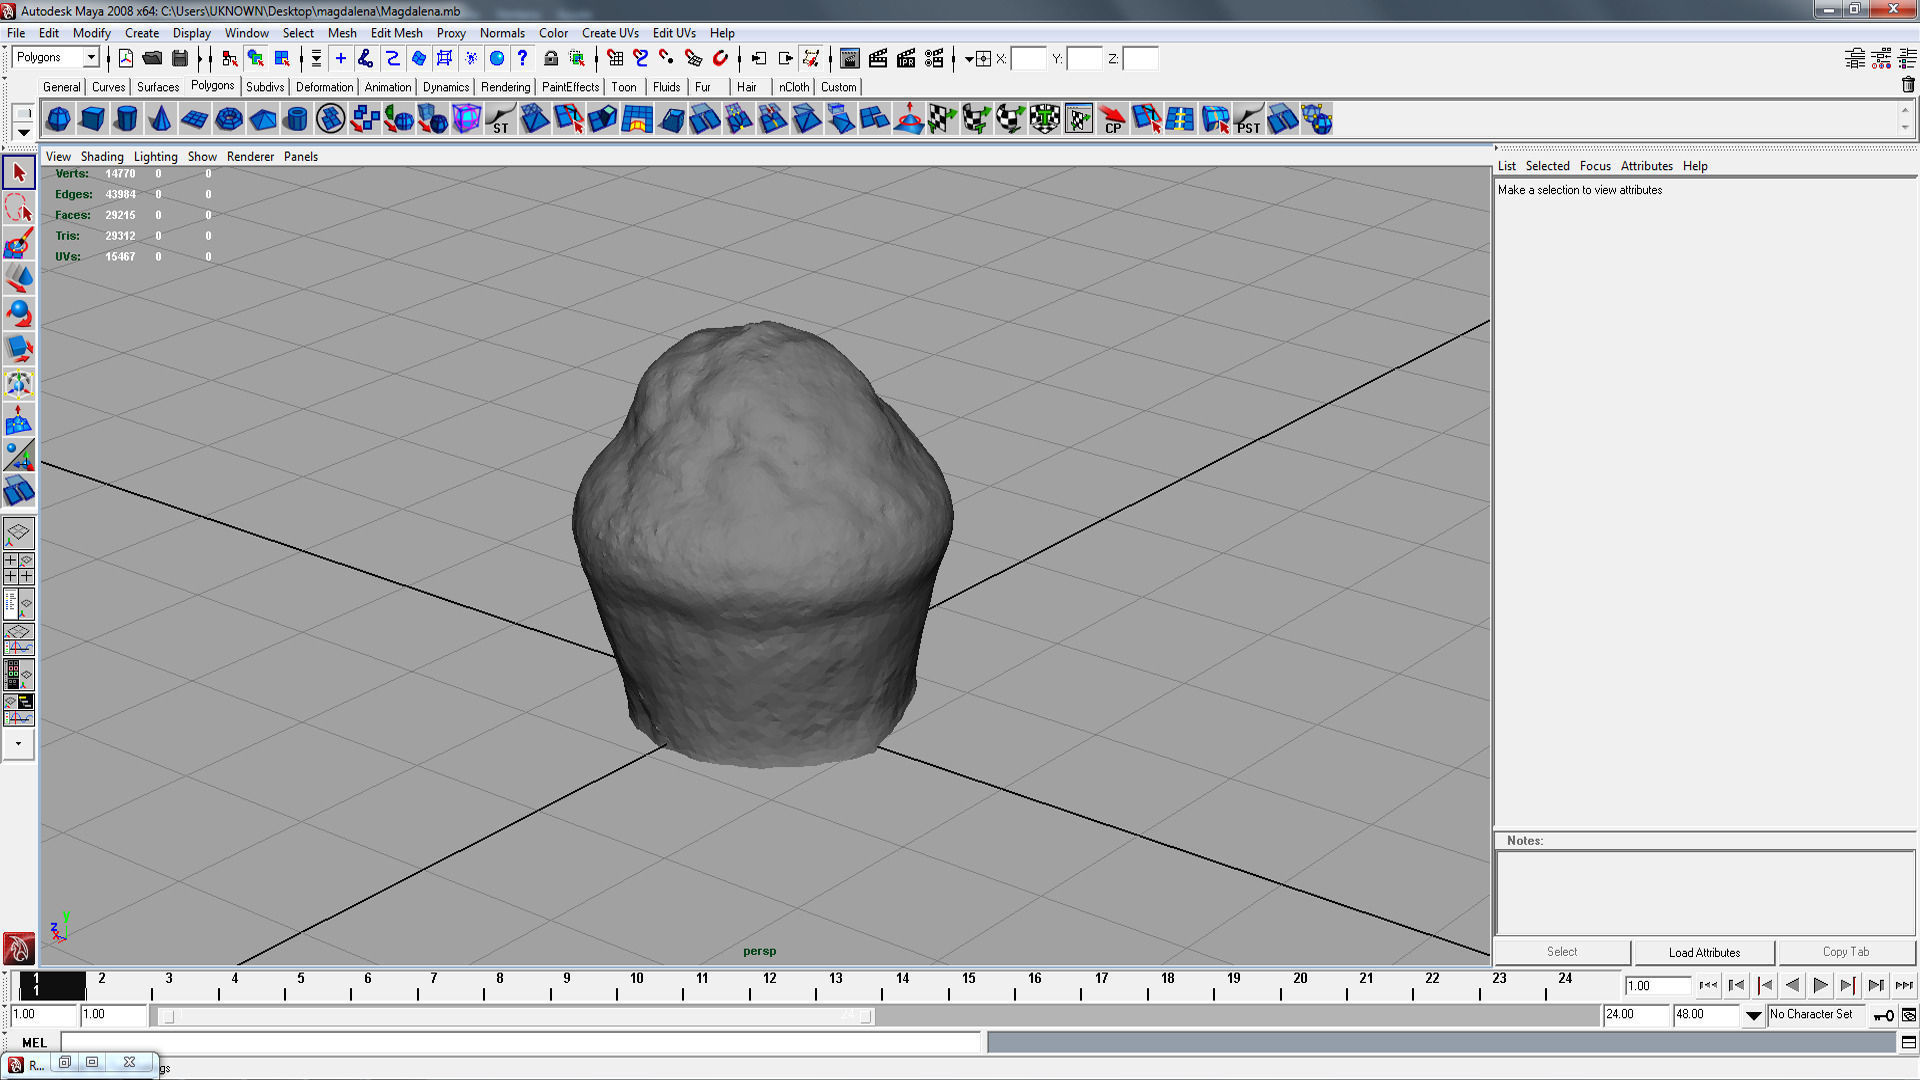The width and height of the screenshot is (1920, 1080).
Task: Switch to the Deformation shelf tab
Action: coord(324,87)
